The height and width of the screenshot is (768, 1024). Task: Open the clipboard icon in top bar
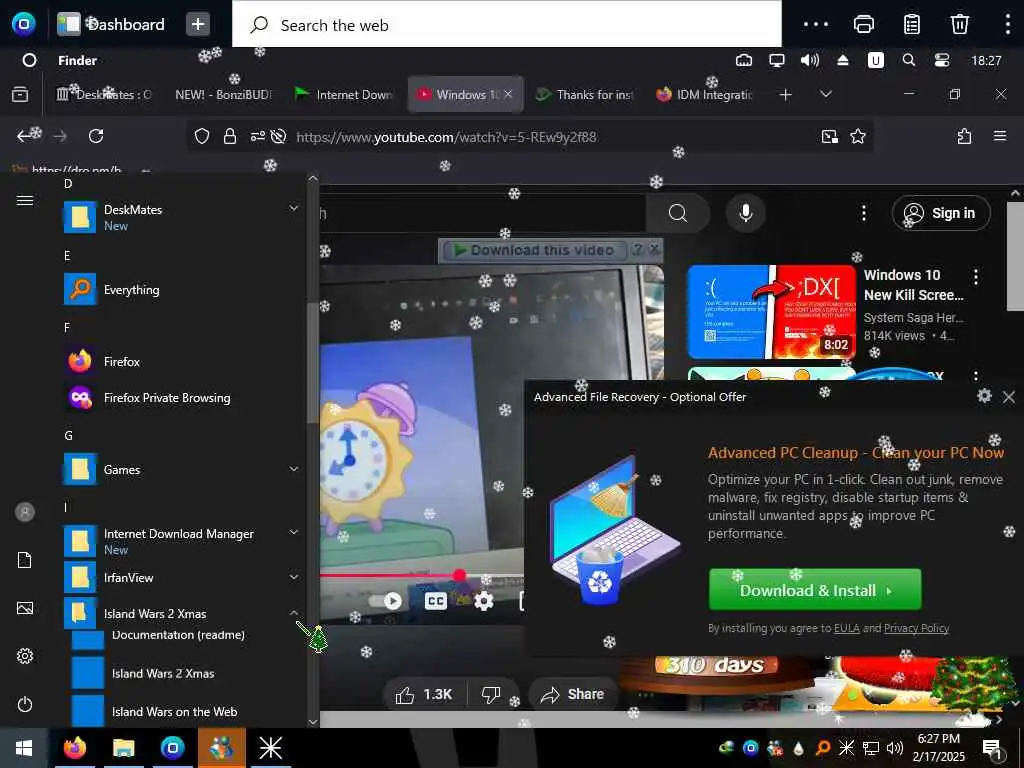click(x=912, y=24)
